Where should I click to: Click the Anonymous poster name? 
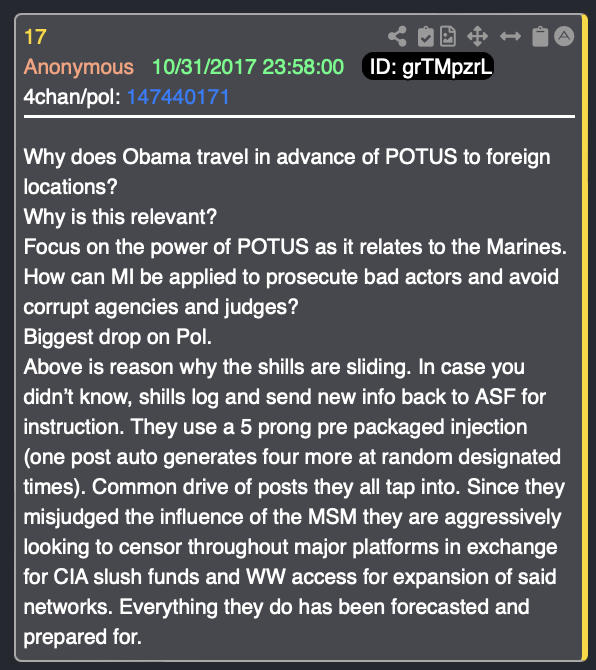[79, 67]
